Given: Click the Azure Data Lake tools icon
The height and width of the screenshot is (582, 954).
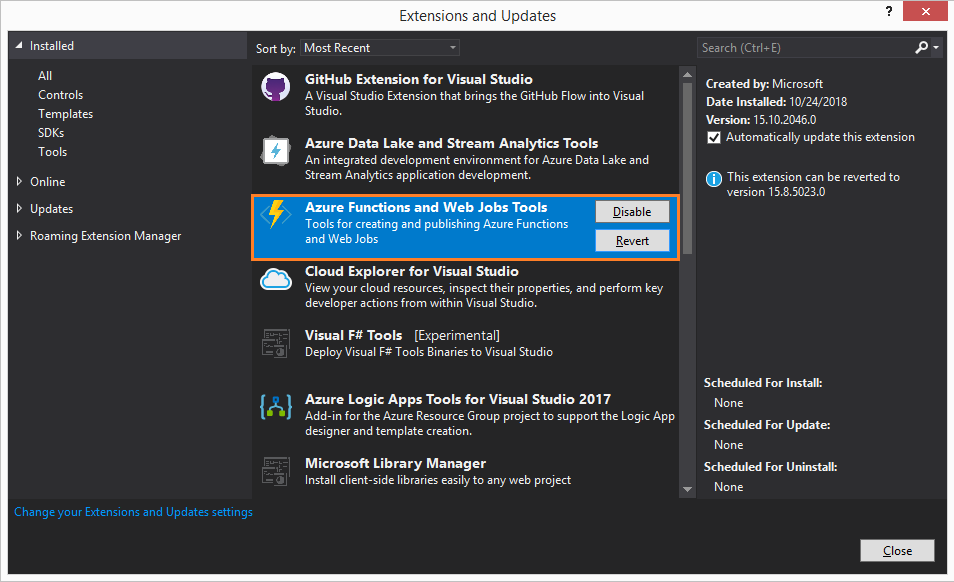Looking at the screenshot, I should point(276,150).
